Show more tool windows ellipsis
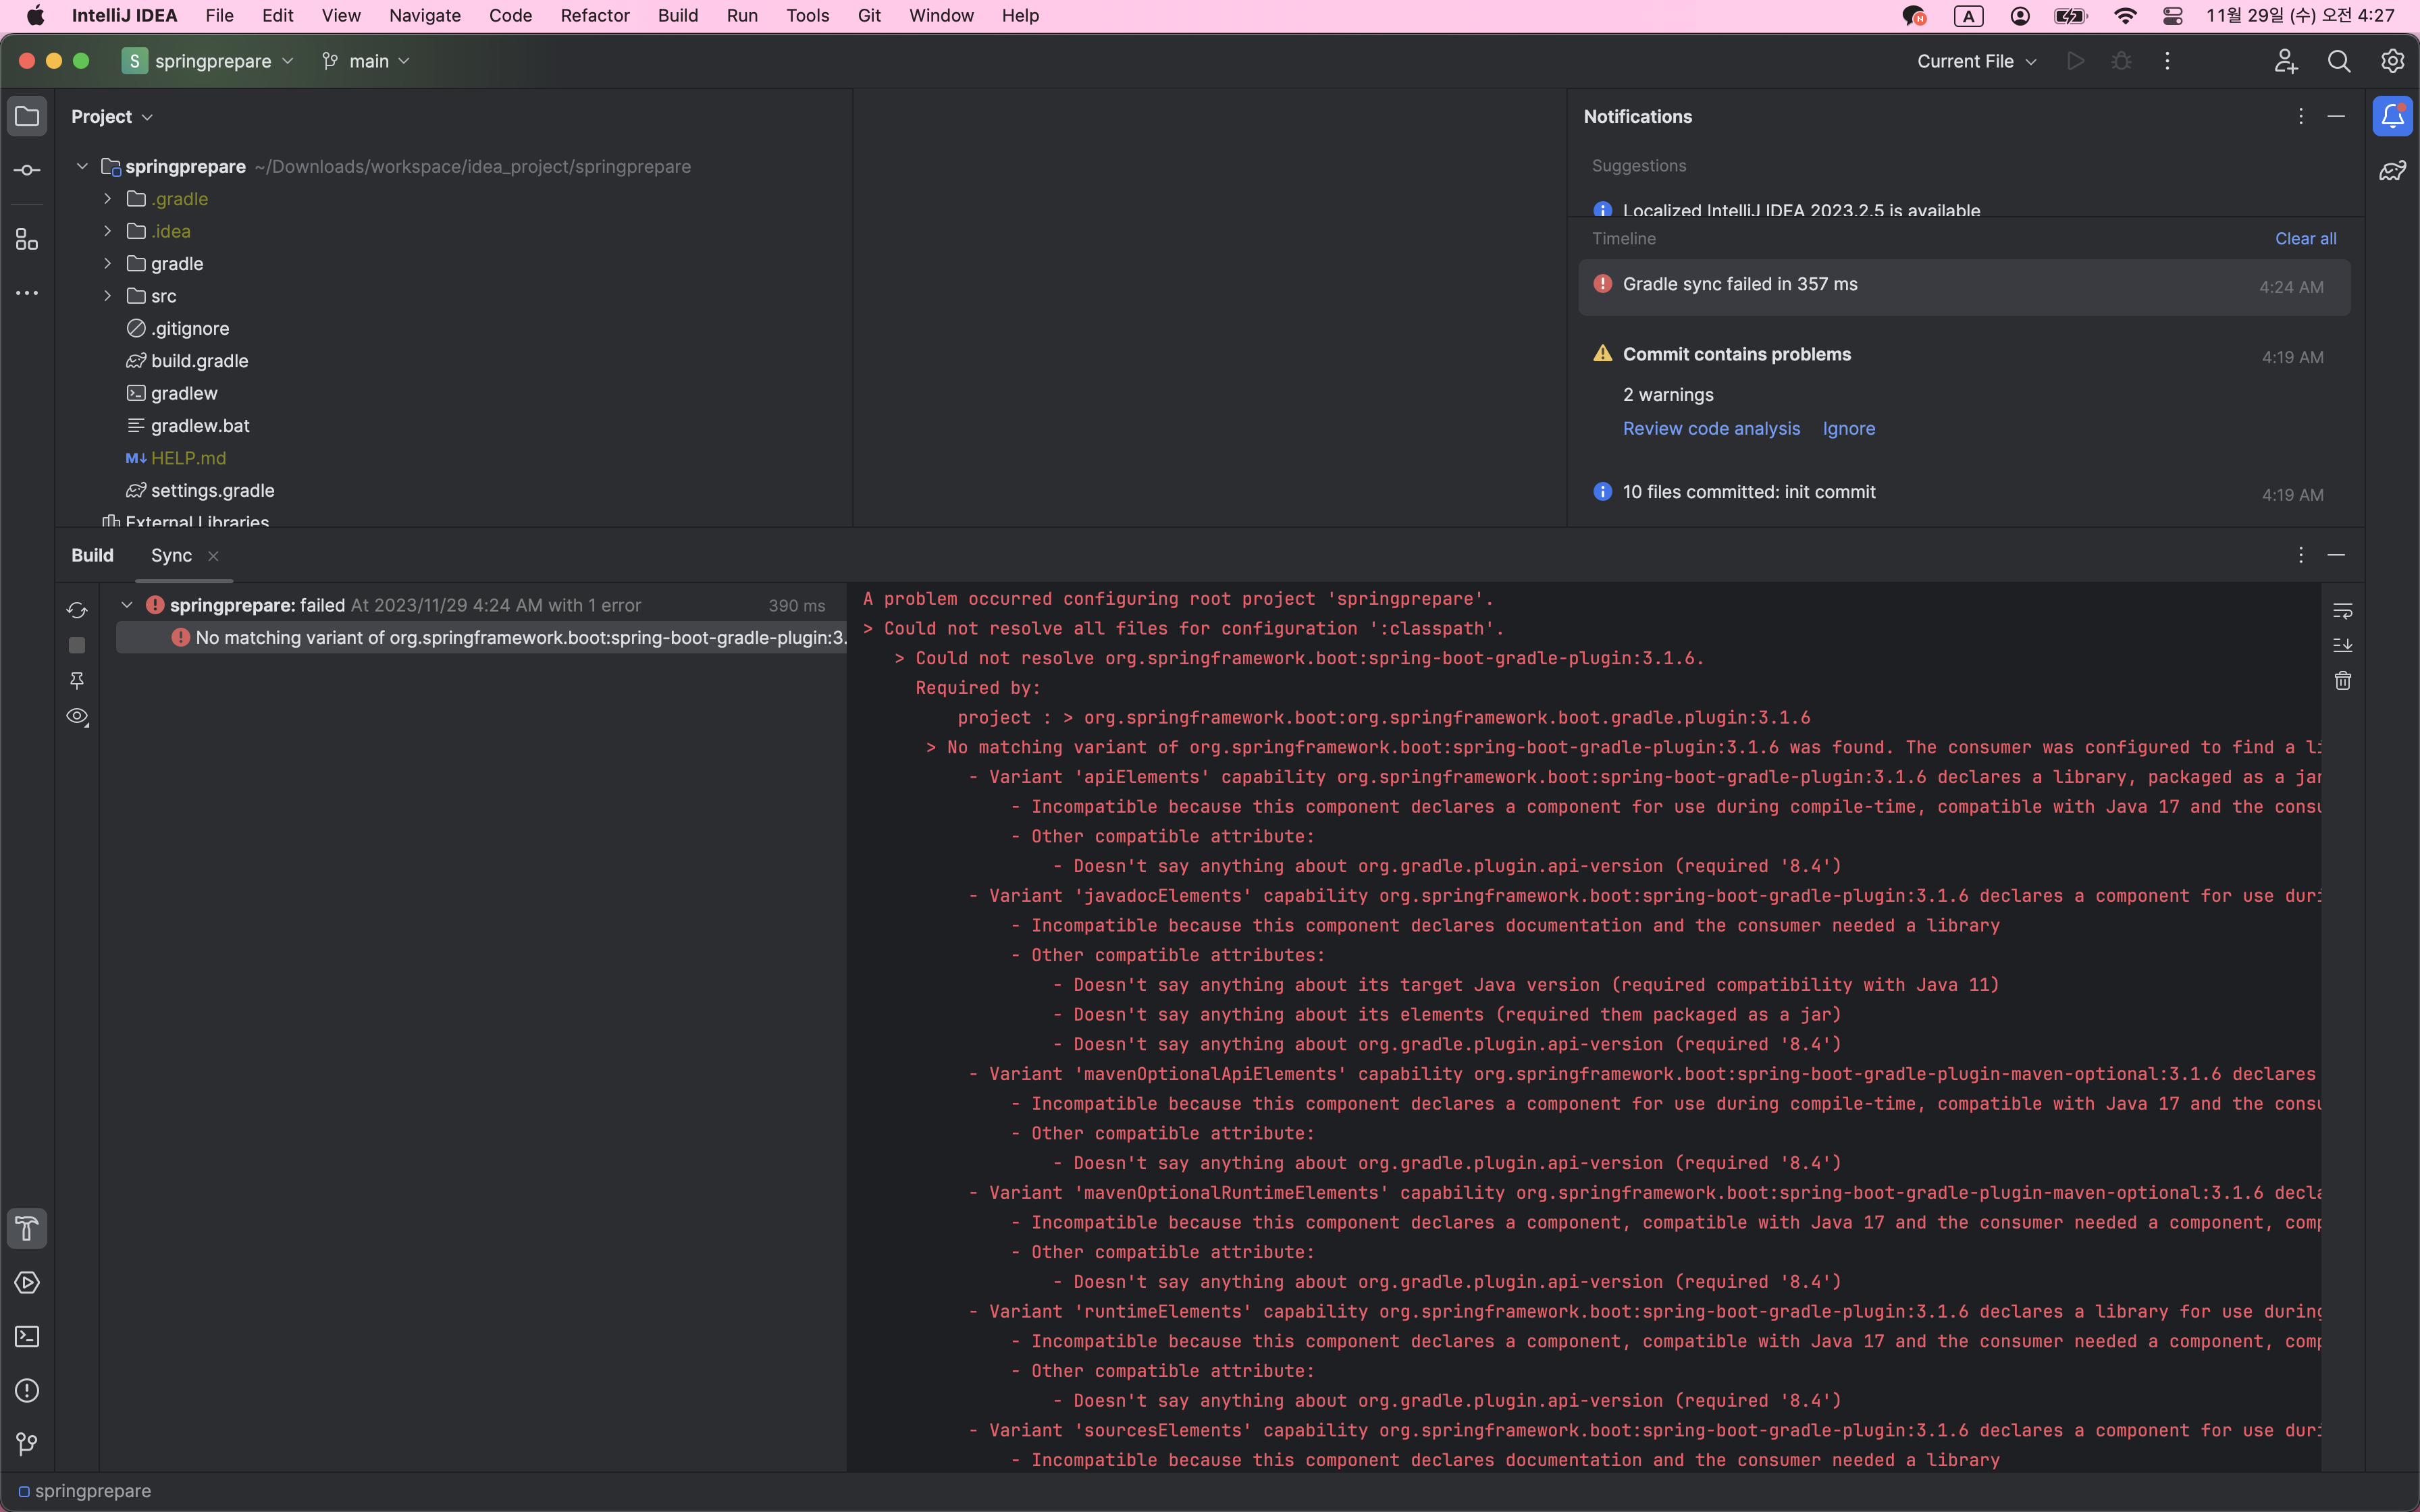 pyautogui.click(x=27, y=293)
